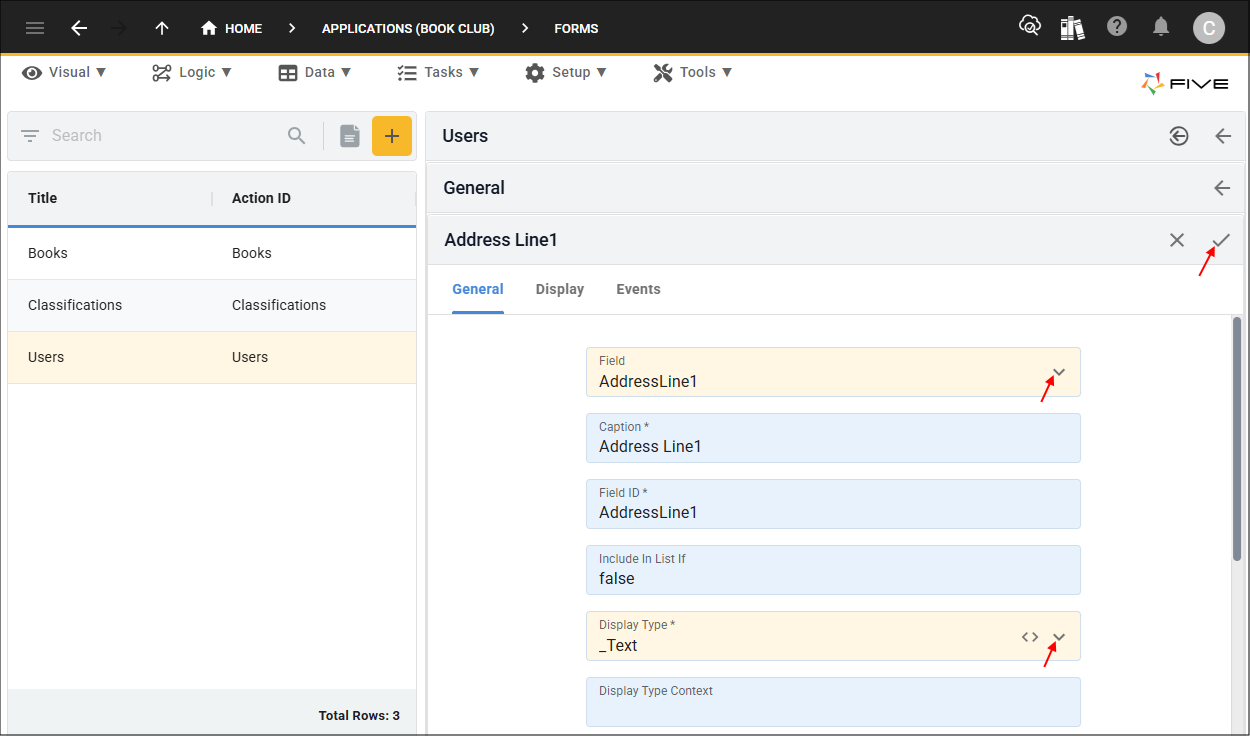Click the back arrow in top bar
Screen dimensions: 1250x736
pyautogui.click(x=79, y=28)
